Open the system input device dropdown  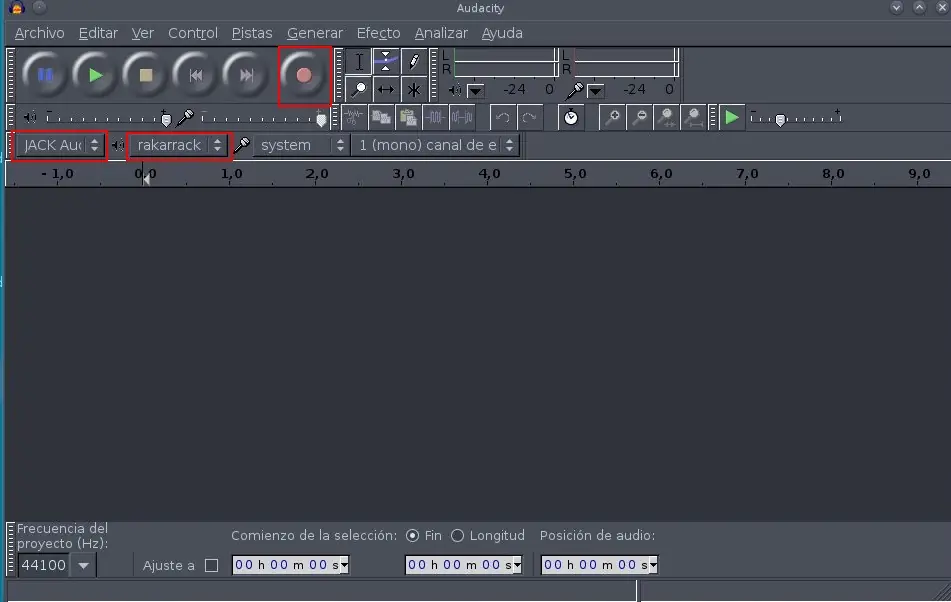pyautogui.click(x=301, y=145)
